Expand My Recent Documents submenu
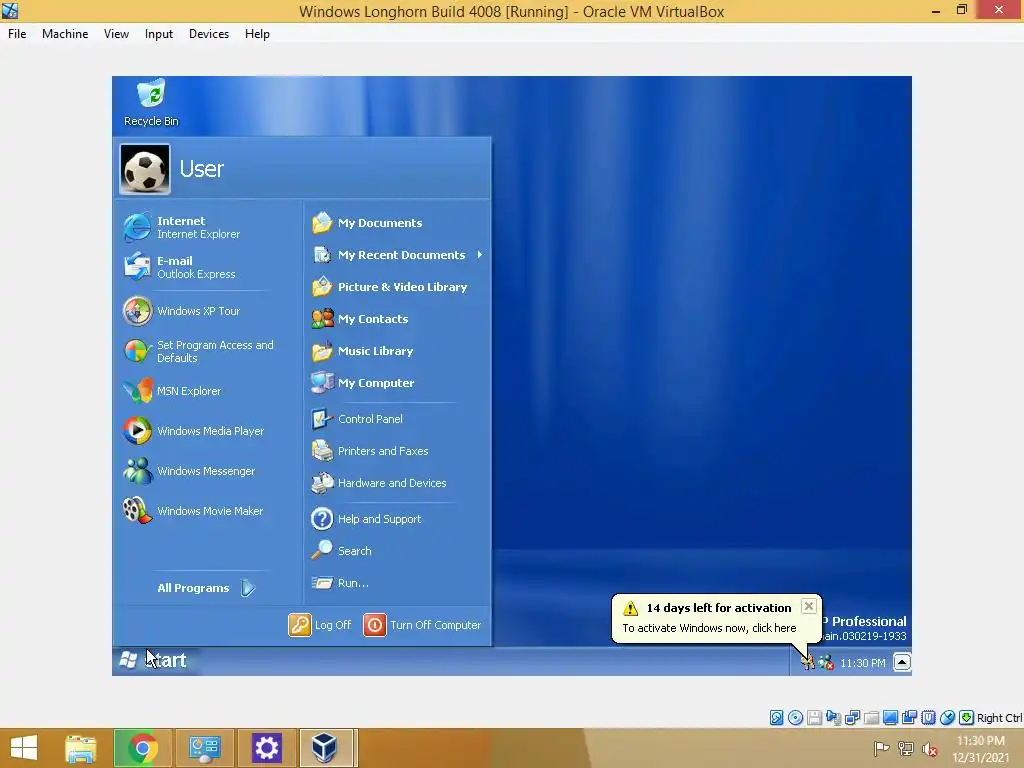This screenshot has height=768, width=1024. [397, 255]
